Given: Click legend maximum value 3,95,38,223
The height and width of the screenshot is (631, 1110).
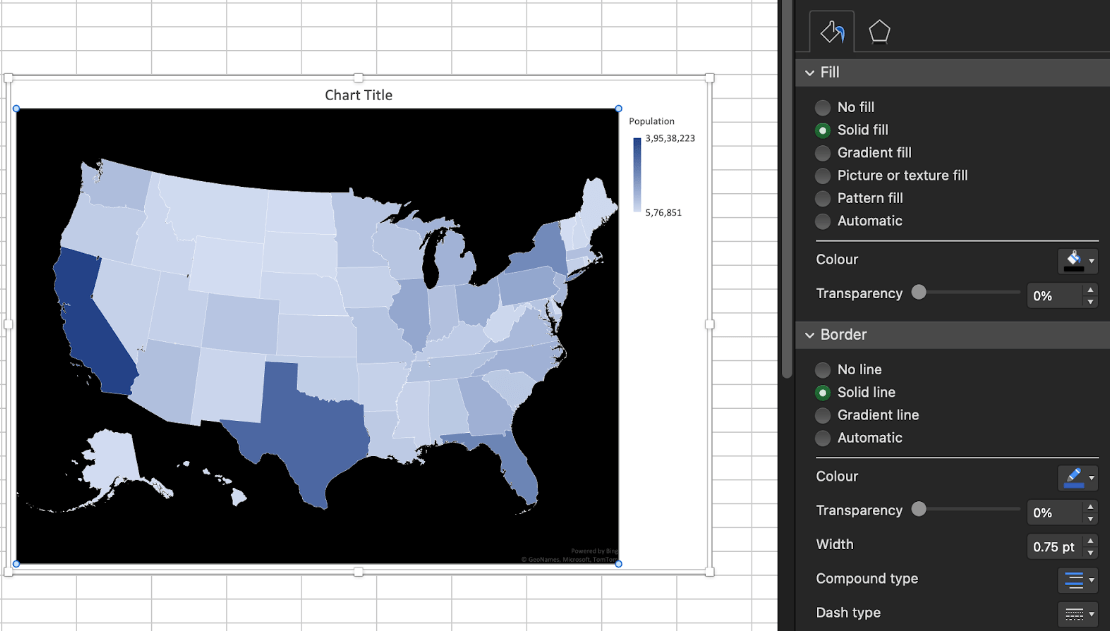Looking at the screenshot, I should (670, 138).
